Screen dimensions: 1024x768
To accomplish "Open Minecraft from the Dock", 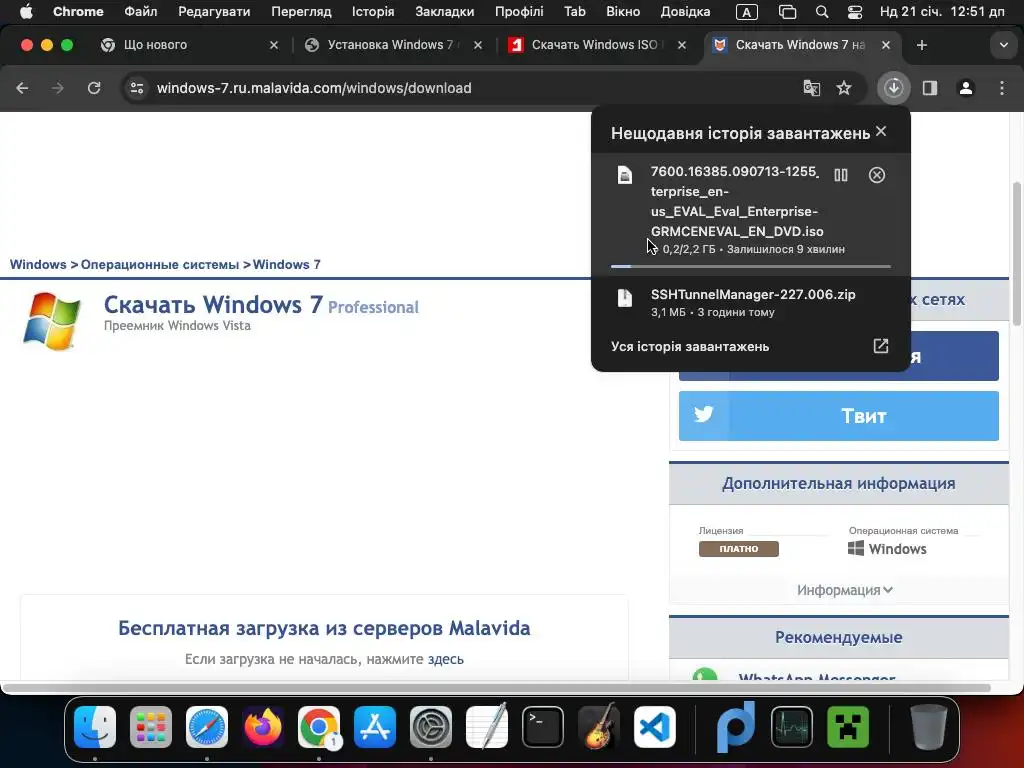I will coord(848,727).
